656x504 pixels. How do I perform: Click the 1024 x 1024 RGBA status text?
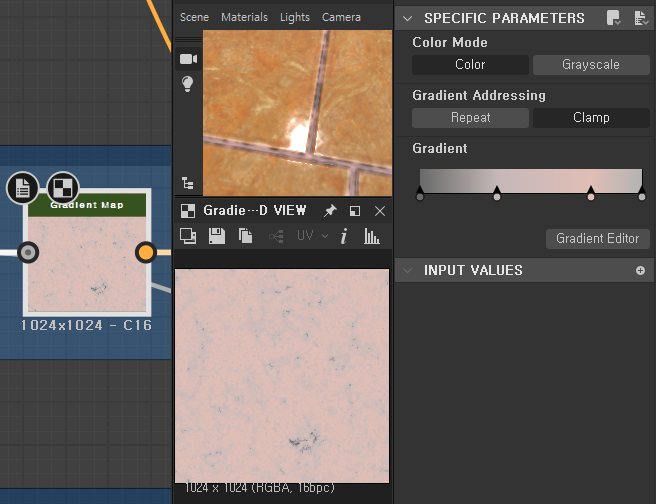click(x=259, y=488)
